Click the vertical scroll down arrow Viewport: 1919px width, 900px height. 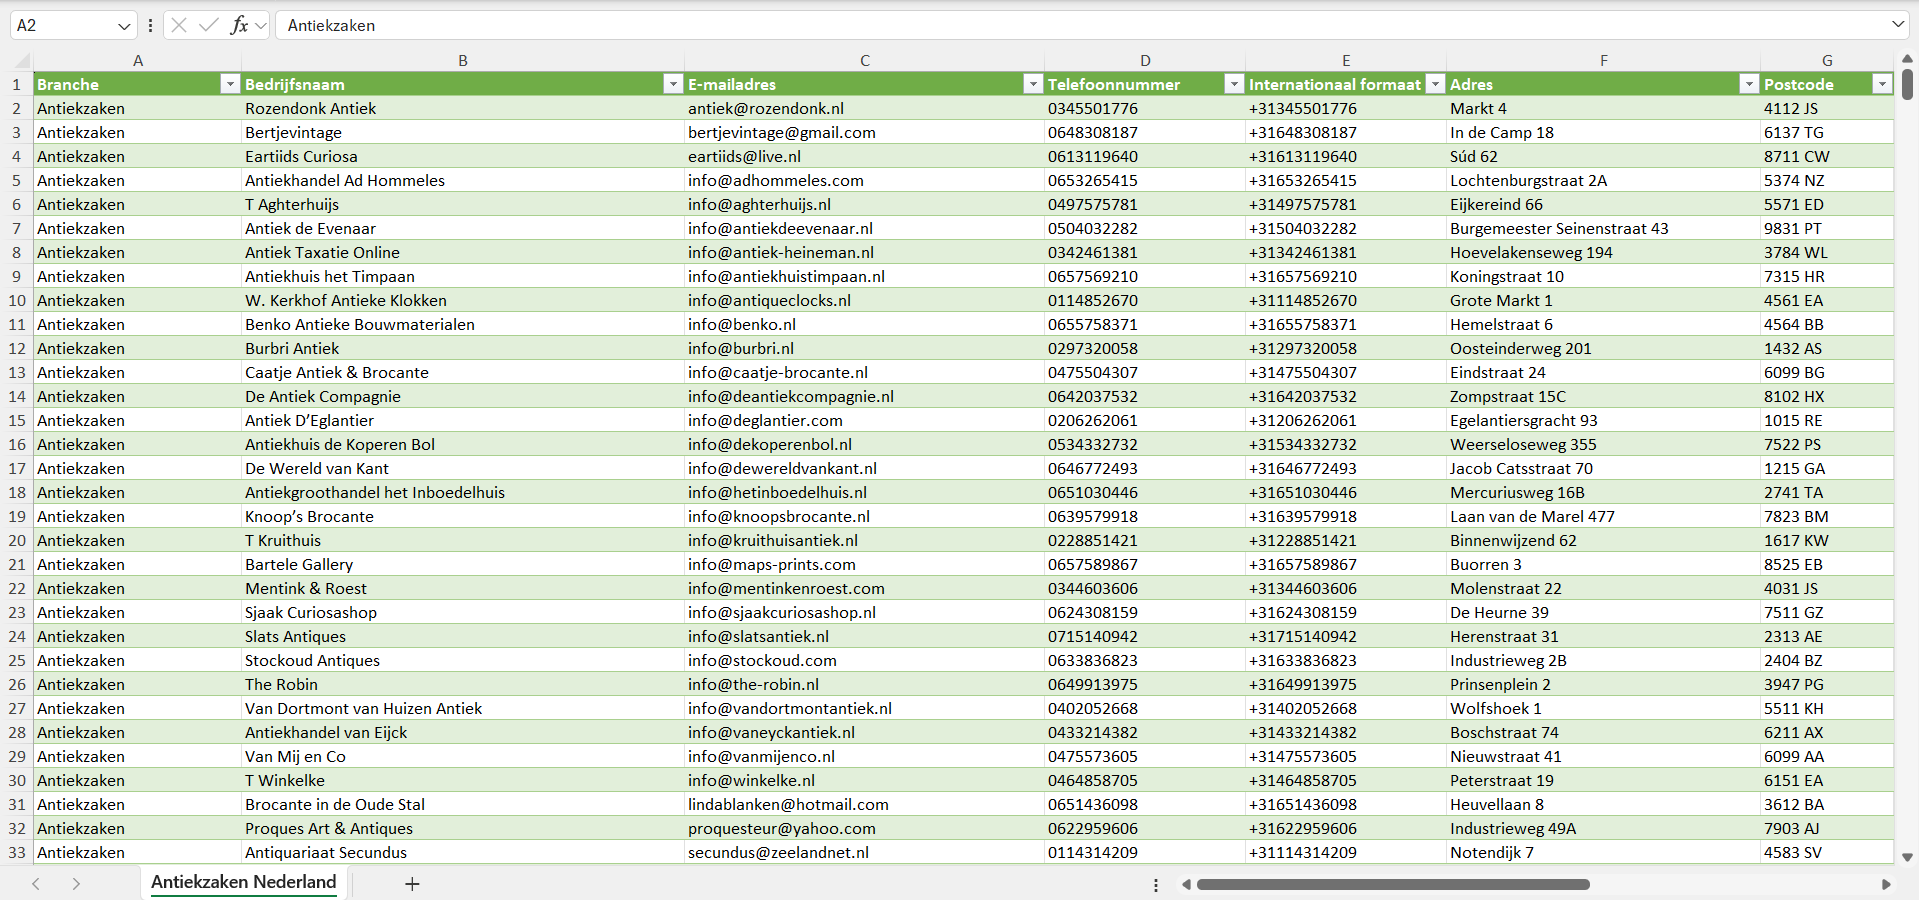click(1907, 857)
